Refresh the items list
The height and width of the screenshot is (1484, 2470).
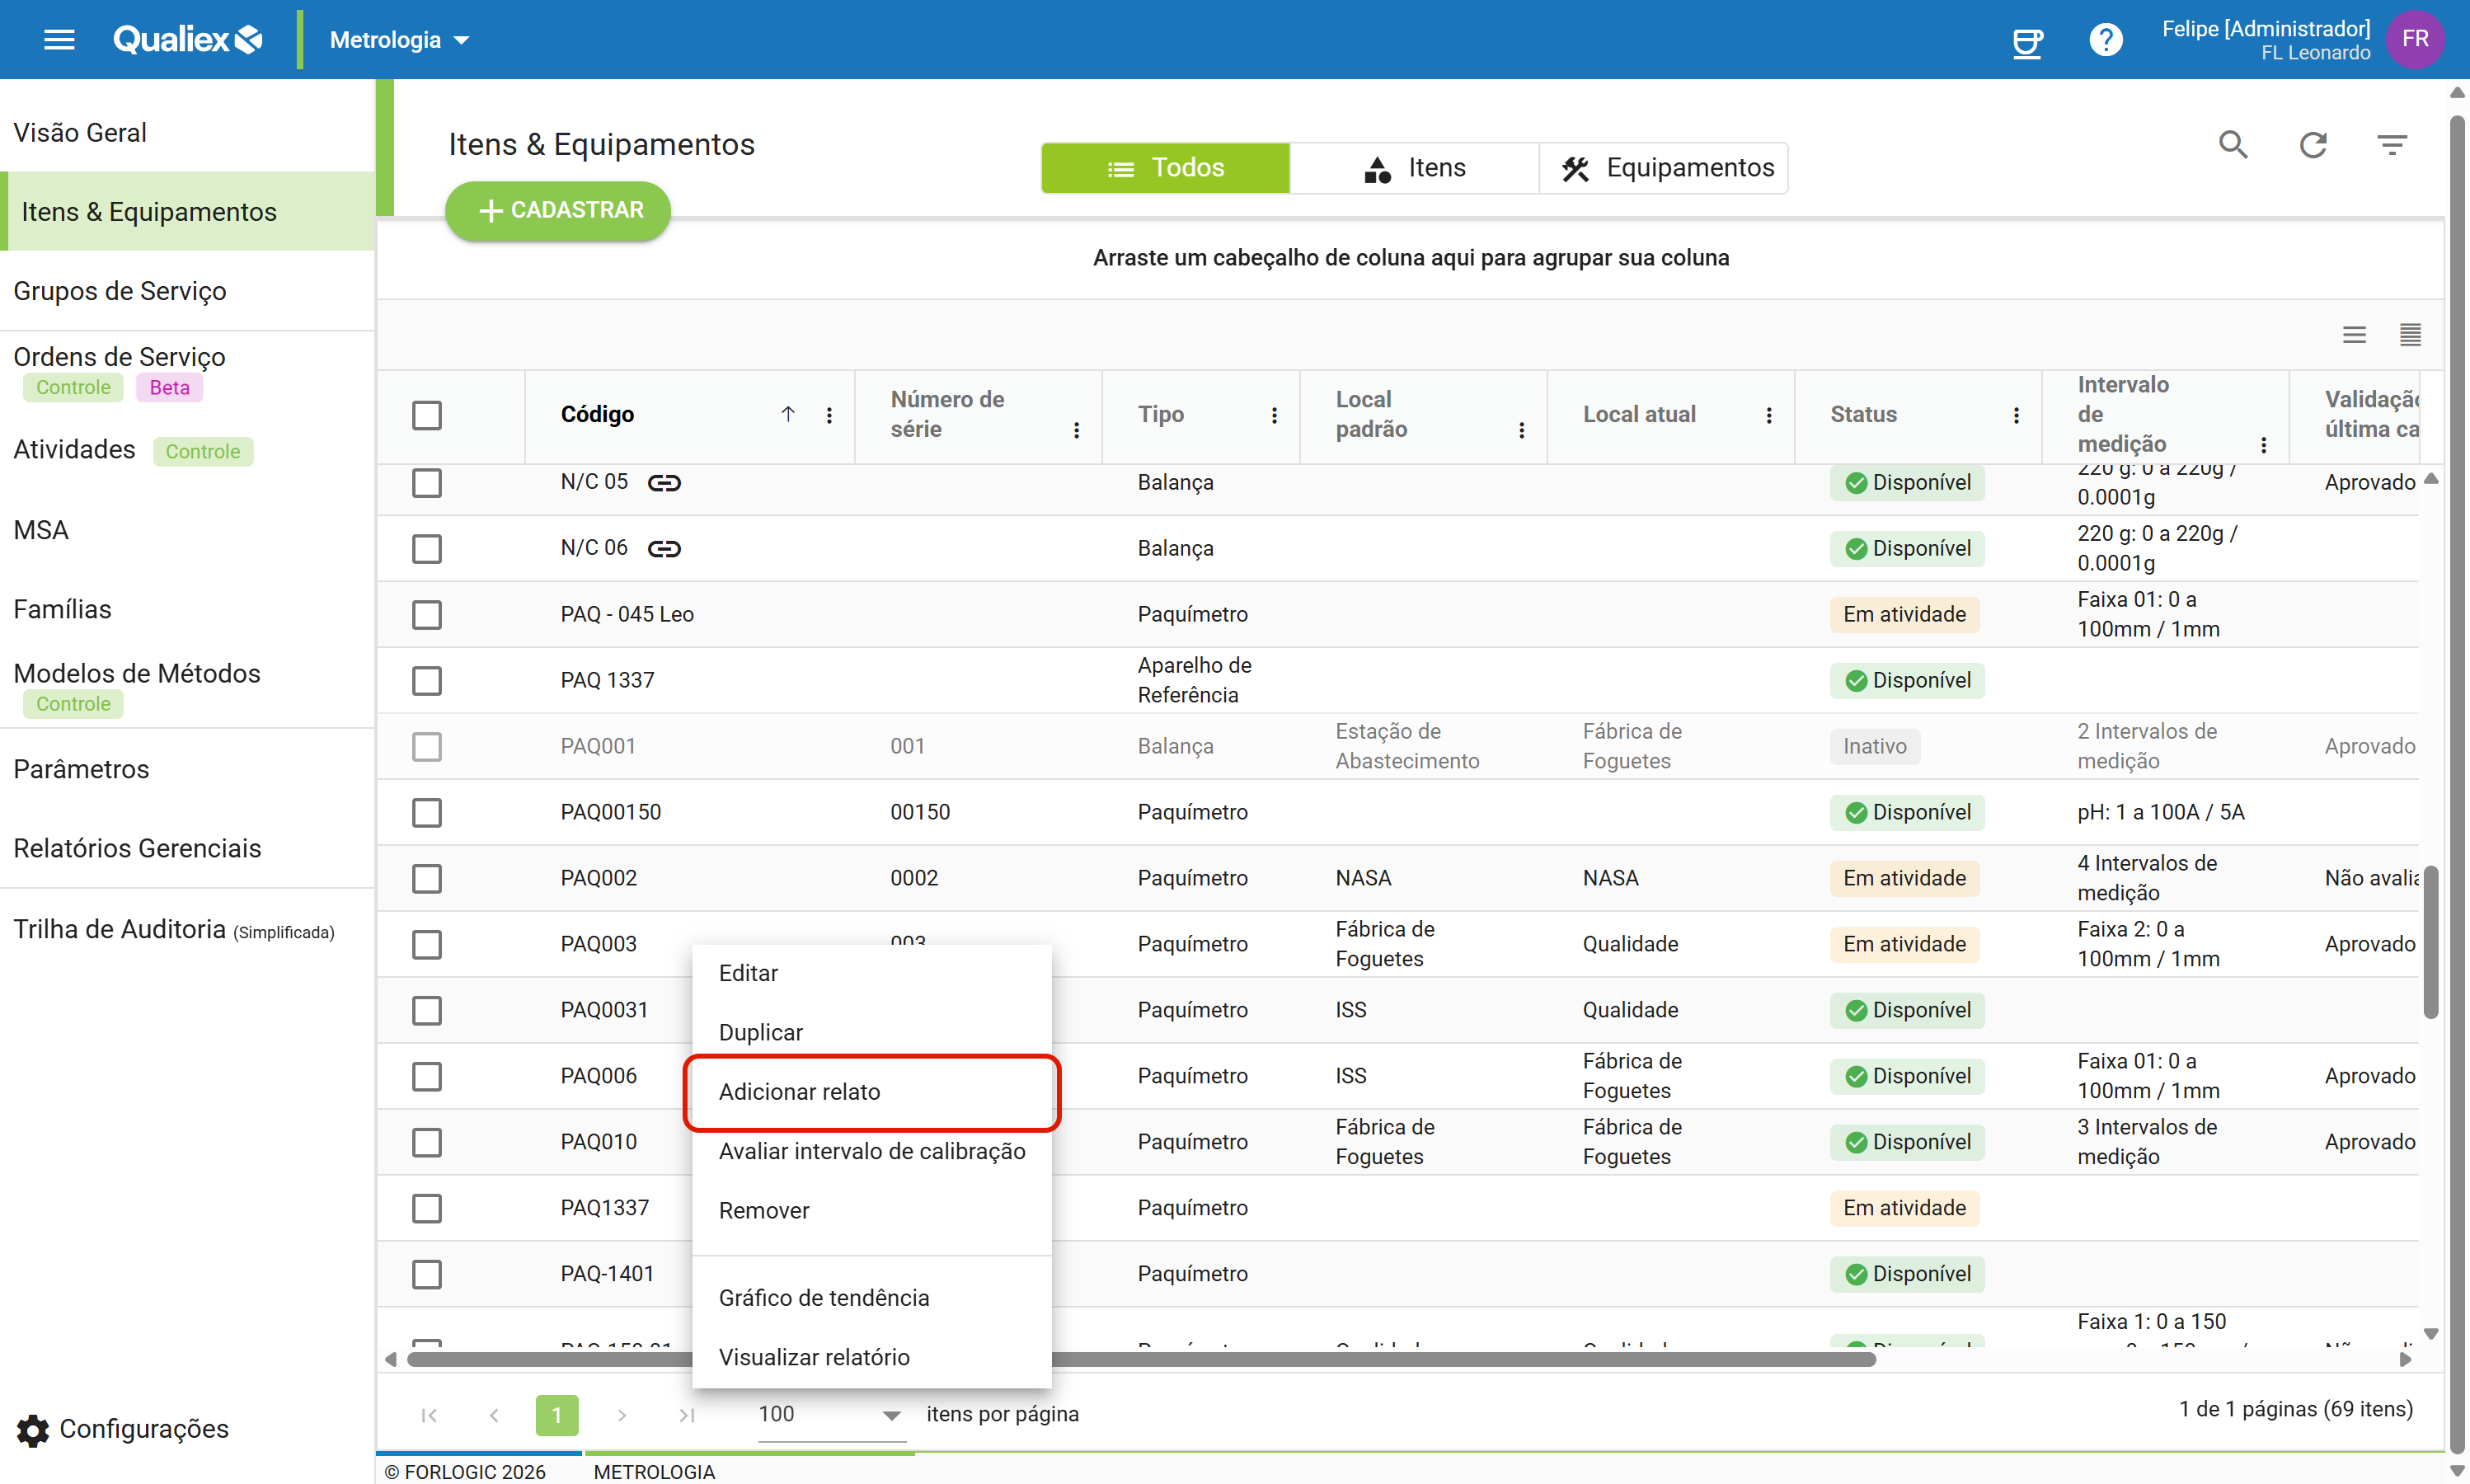pyautogui.click(x=2312, y=145)
